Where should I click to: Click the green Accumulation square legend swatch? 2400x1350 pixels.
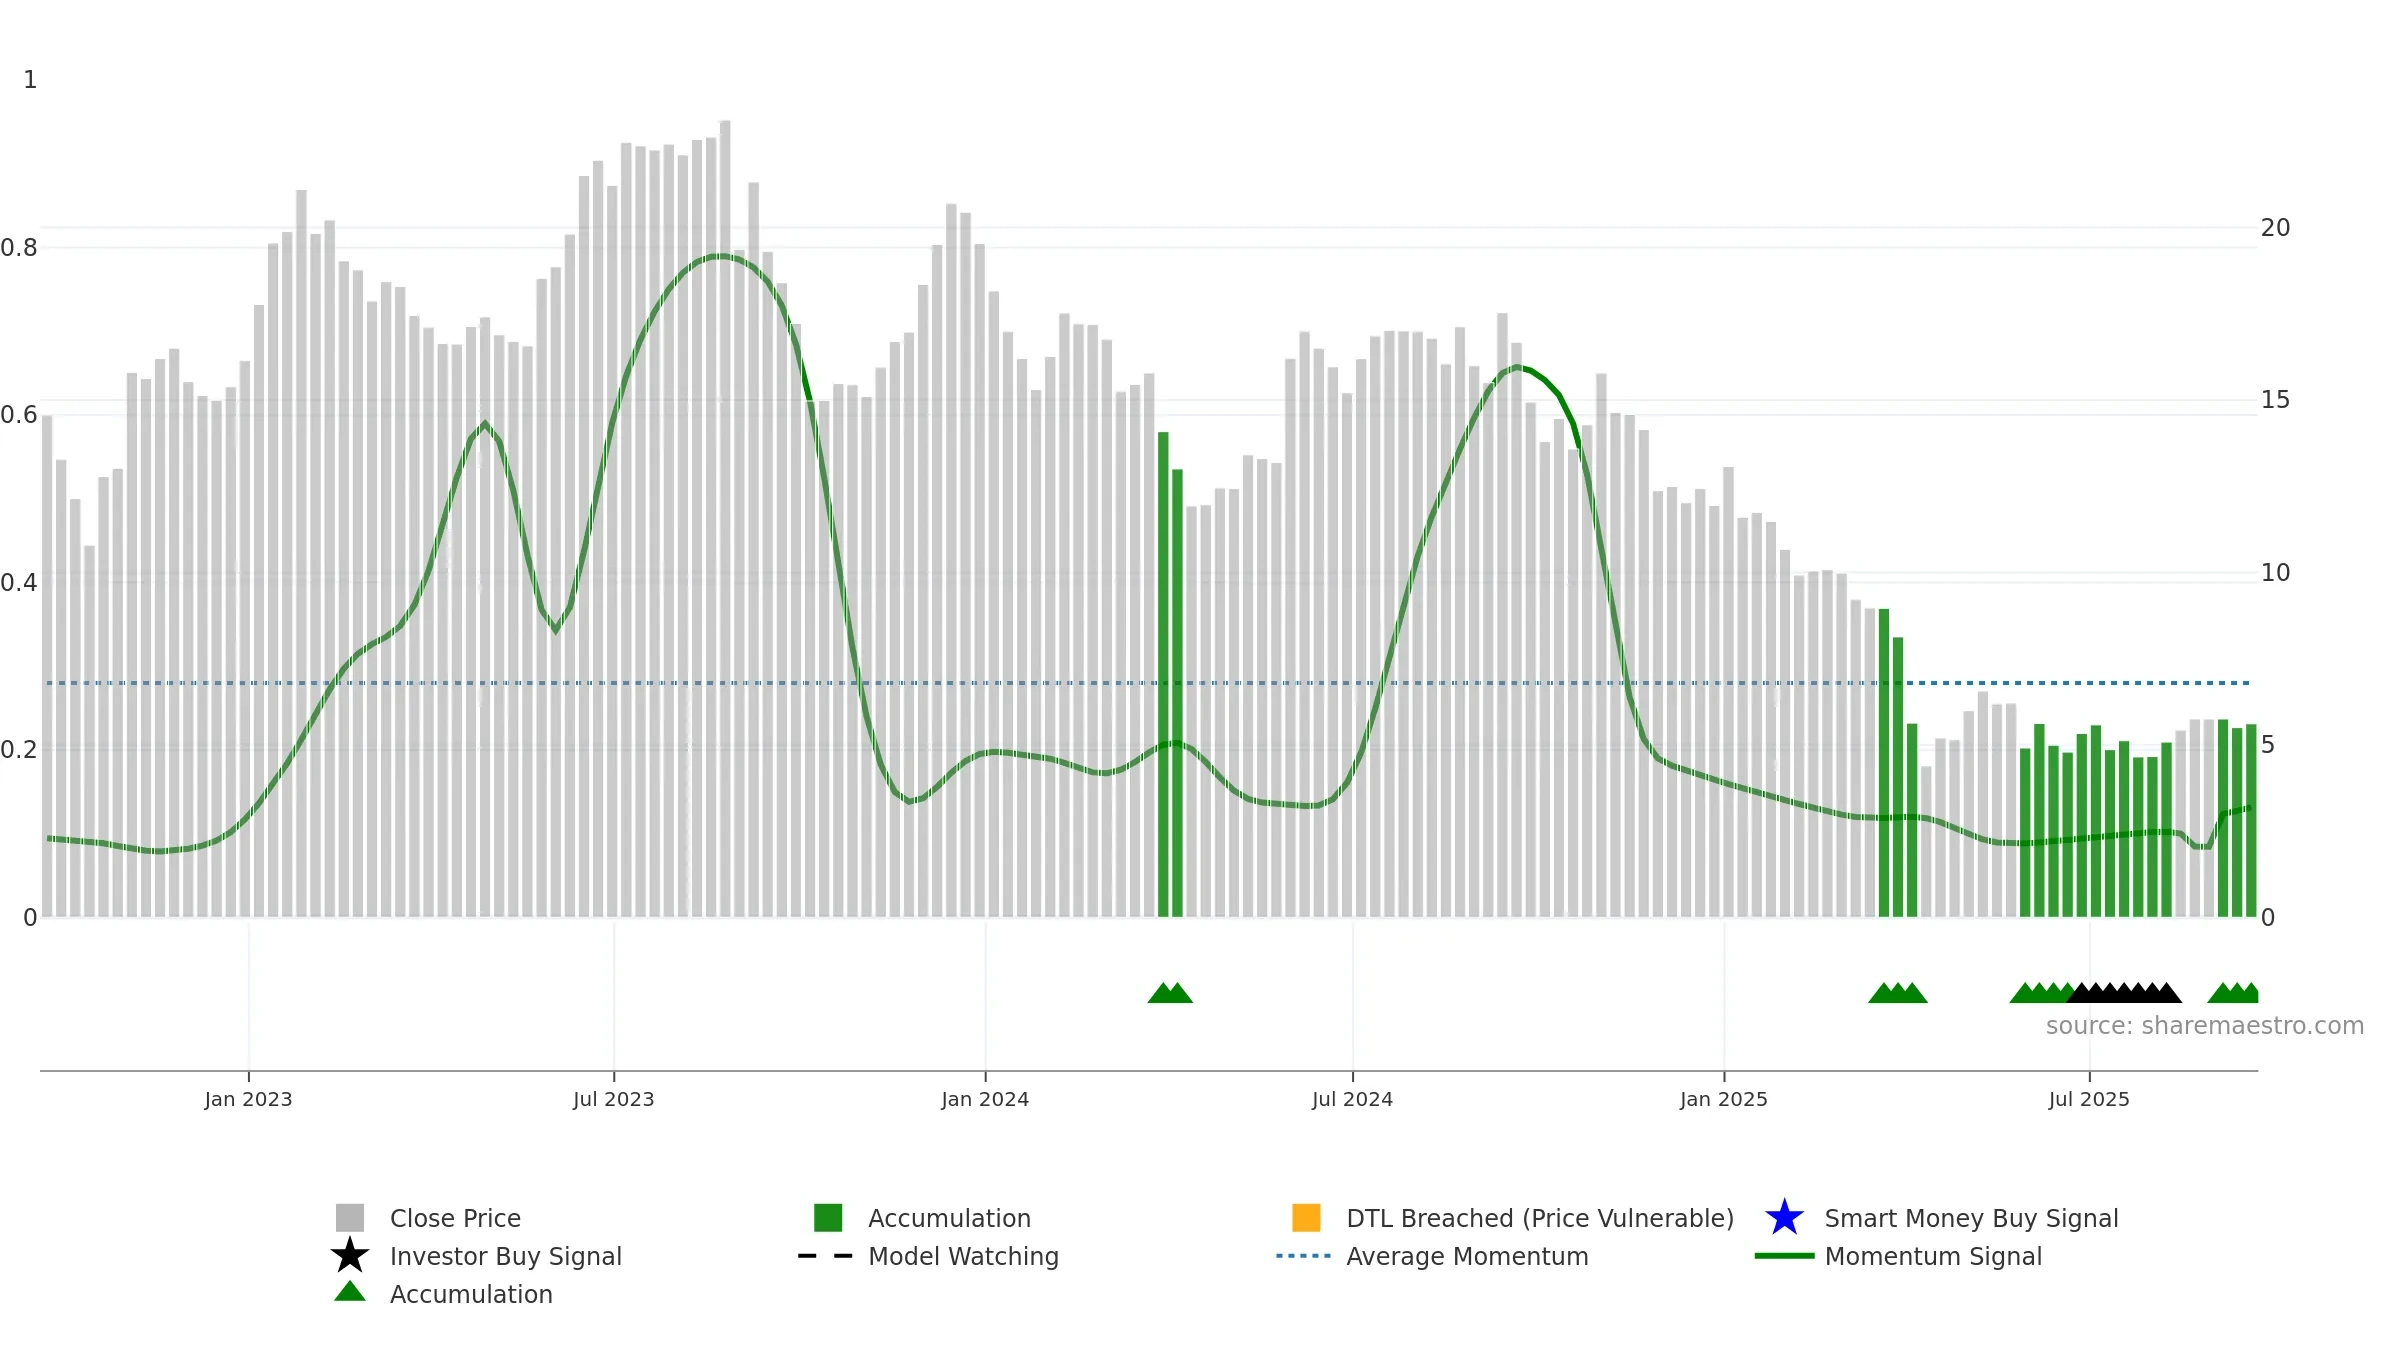coord(828,1218)
